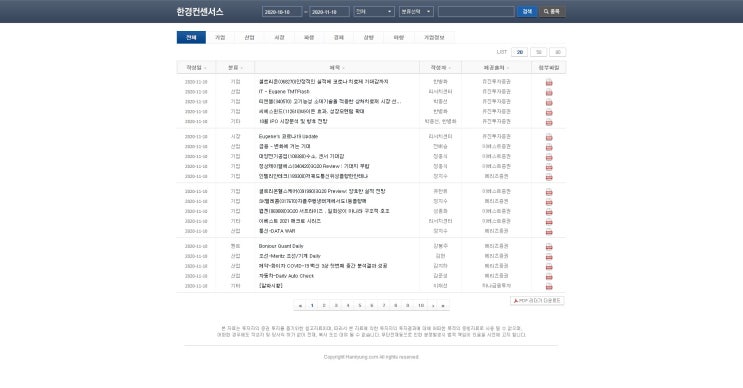The image size is (743, 388).
Task: Open PDF for 이베스트 2021 매크로 시리즈
Action: (x=549, y=221)
